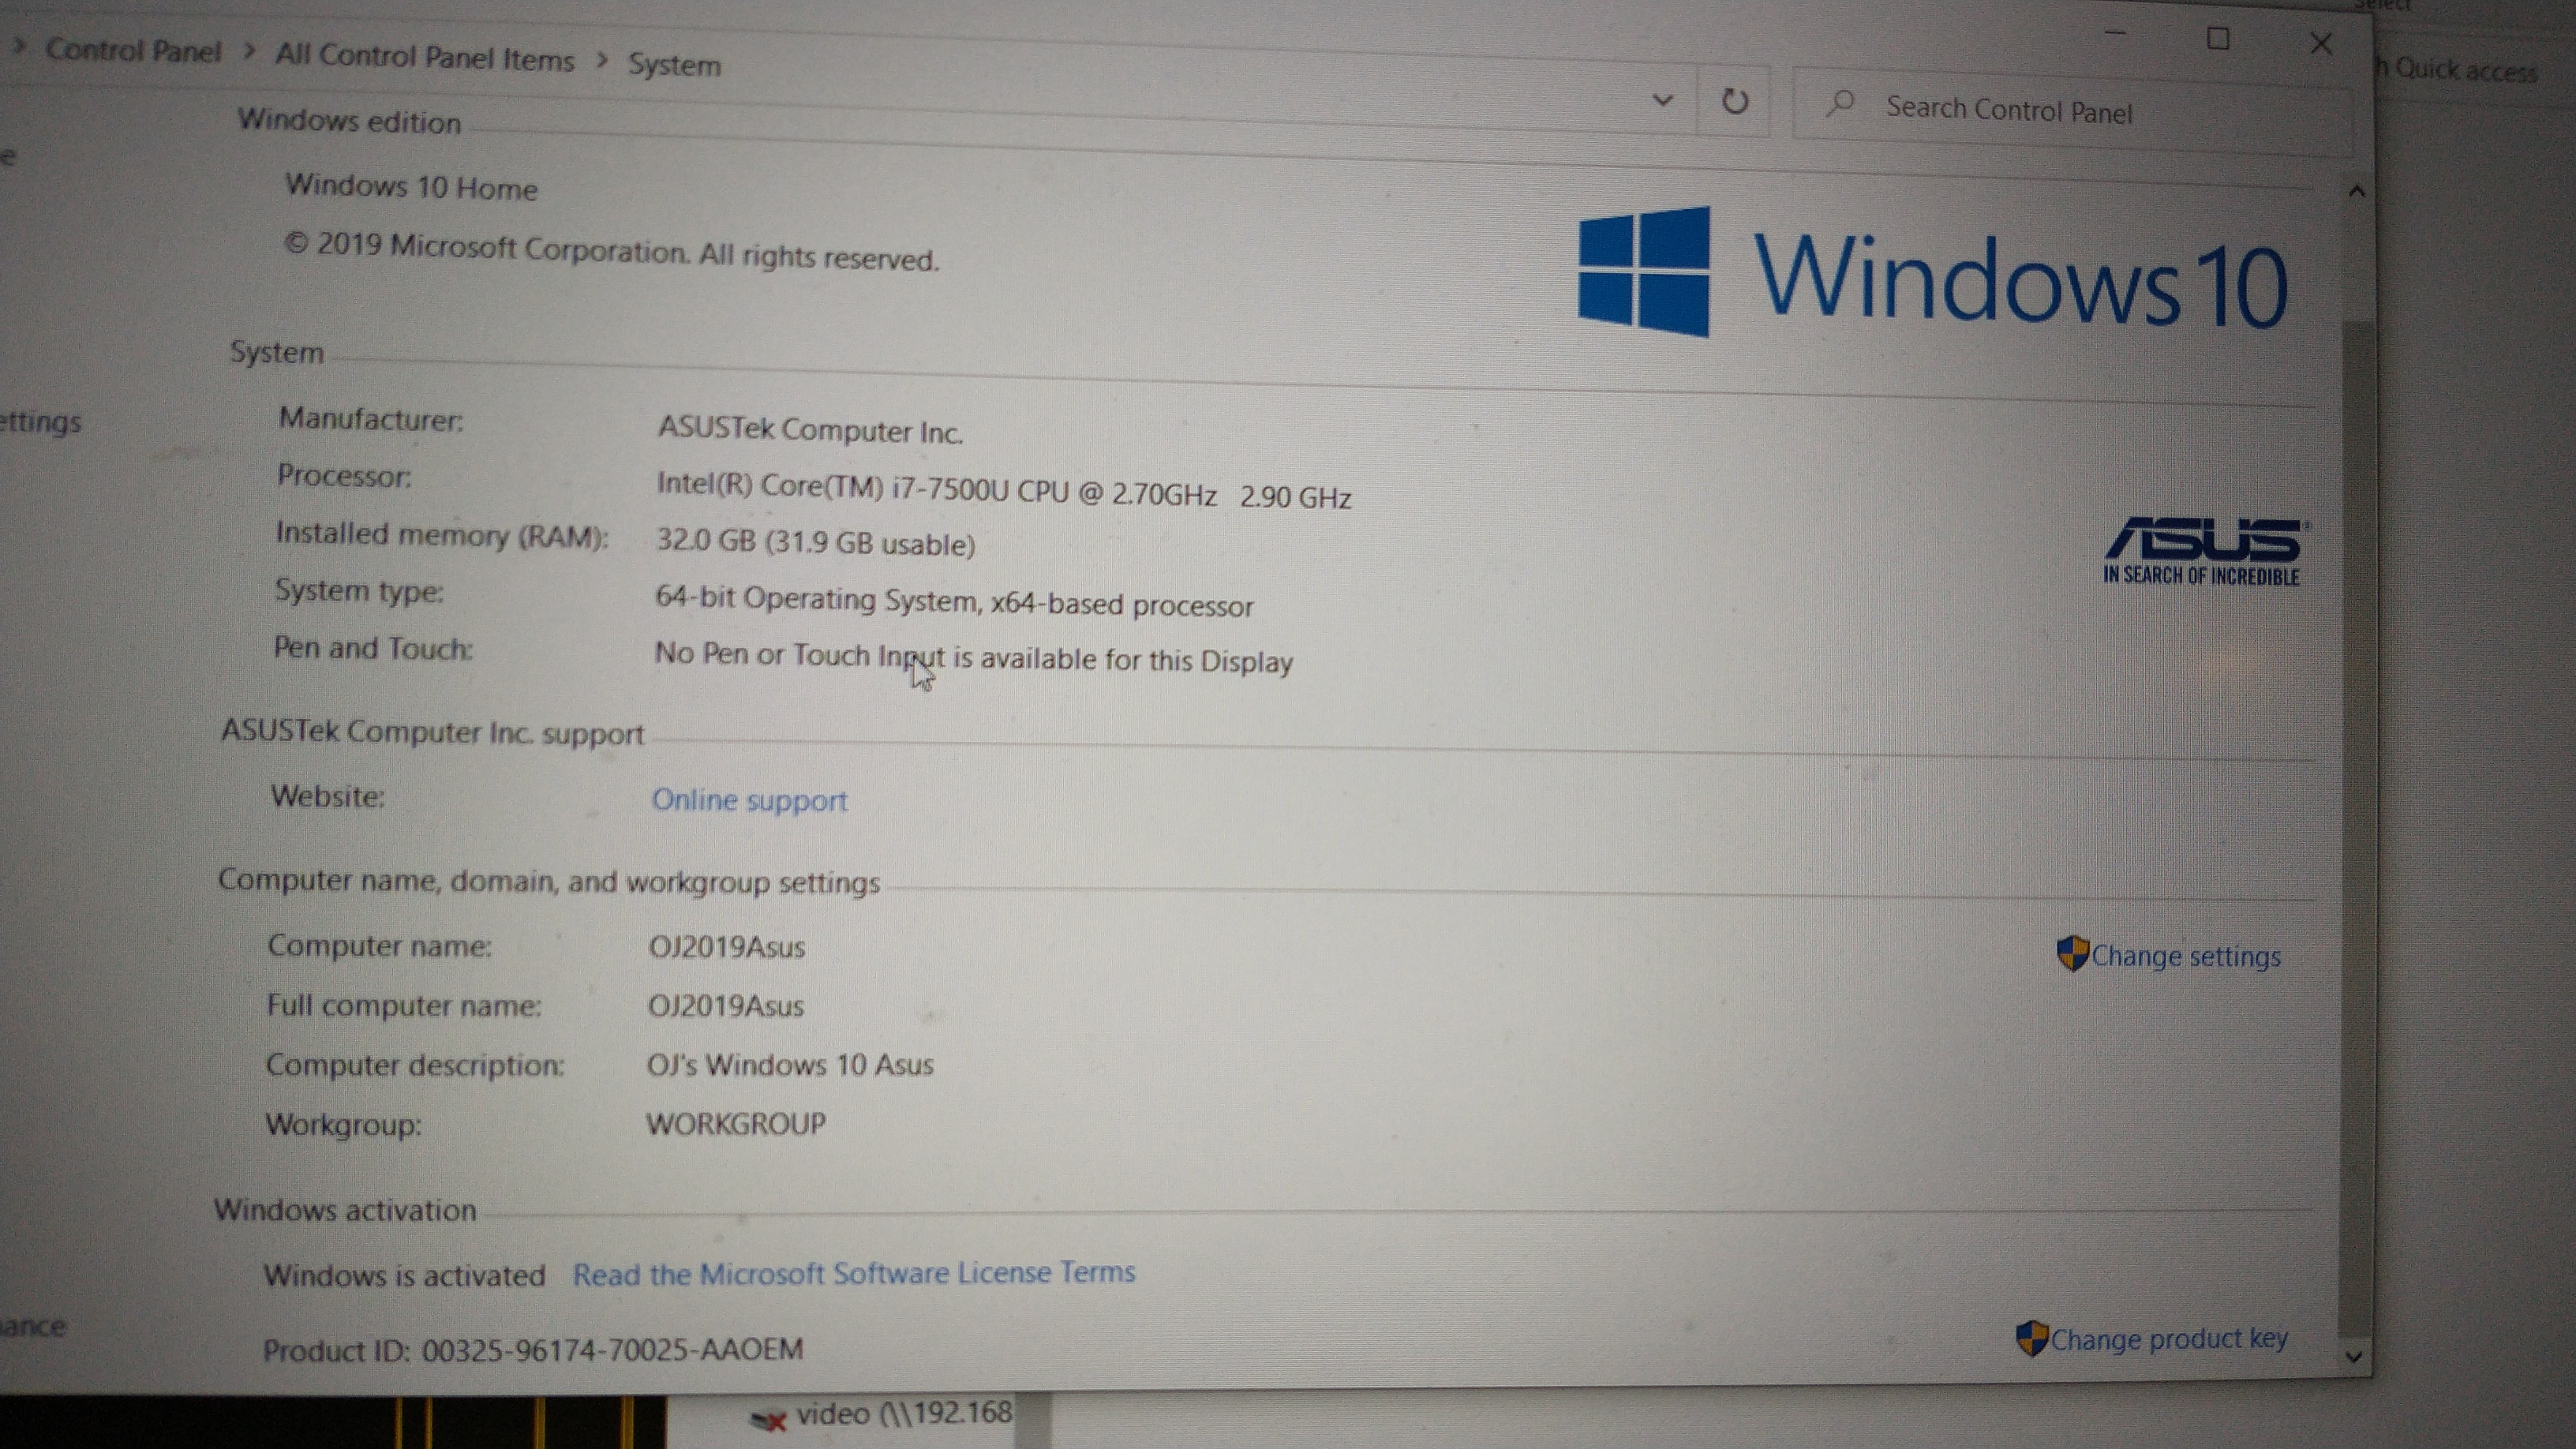Select the System breadcrumb
This screenshot has height=1449, width=2576.
(x=674, y=65)
